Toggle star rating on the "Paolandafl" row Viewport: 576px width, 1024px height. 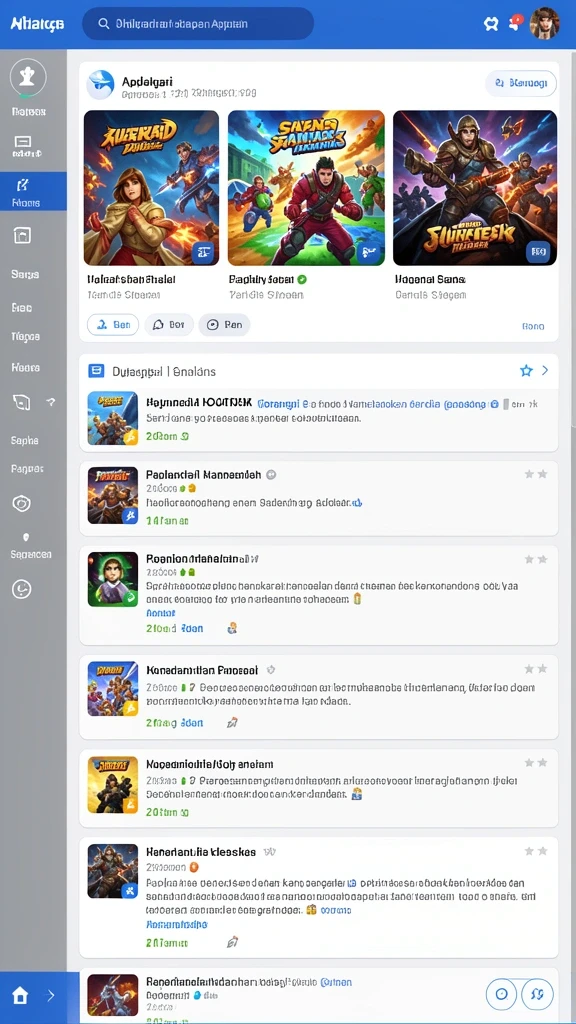point(536,474)
